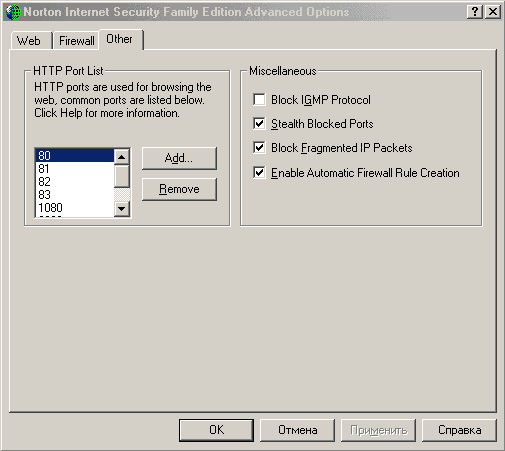Image resolution: width=505 pixels, height=451 pixels.
Task: Click the Norton globe title bar icon
Action: coord(13,12)
